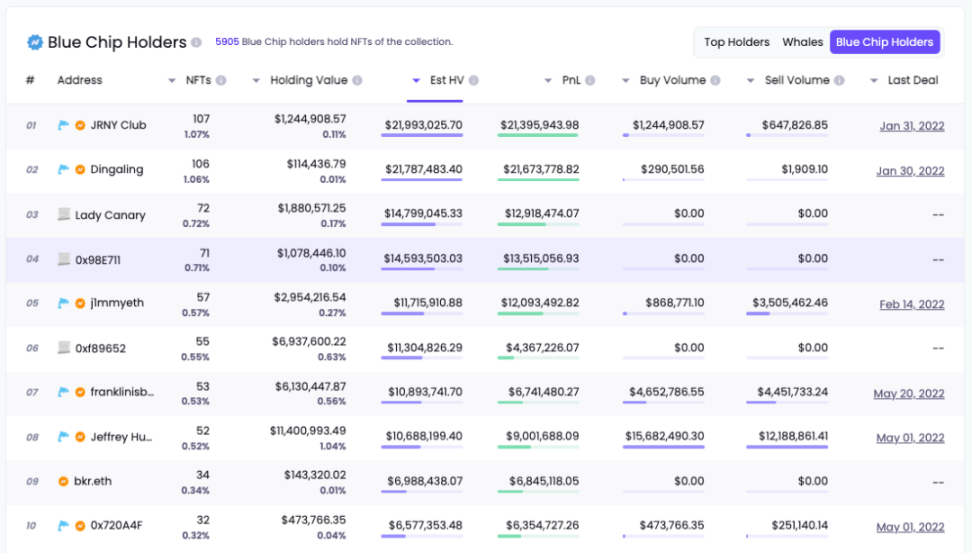Viewport: 972px width, 553px height.
Task: Switch to Top Holders tab
Action: 736,42
